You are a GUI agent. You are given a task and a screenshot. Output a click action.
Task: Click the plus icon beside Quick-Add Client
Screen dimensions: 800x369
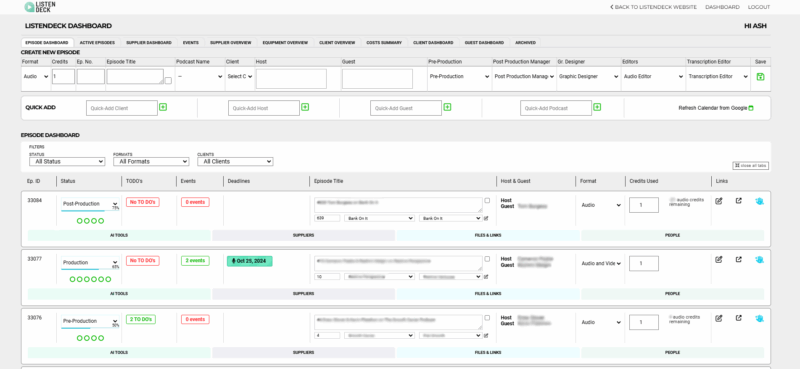(163, 107)
